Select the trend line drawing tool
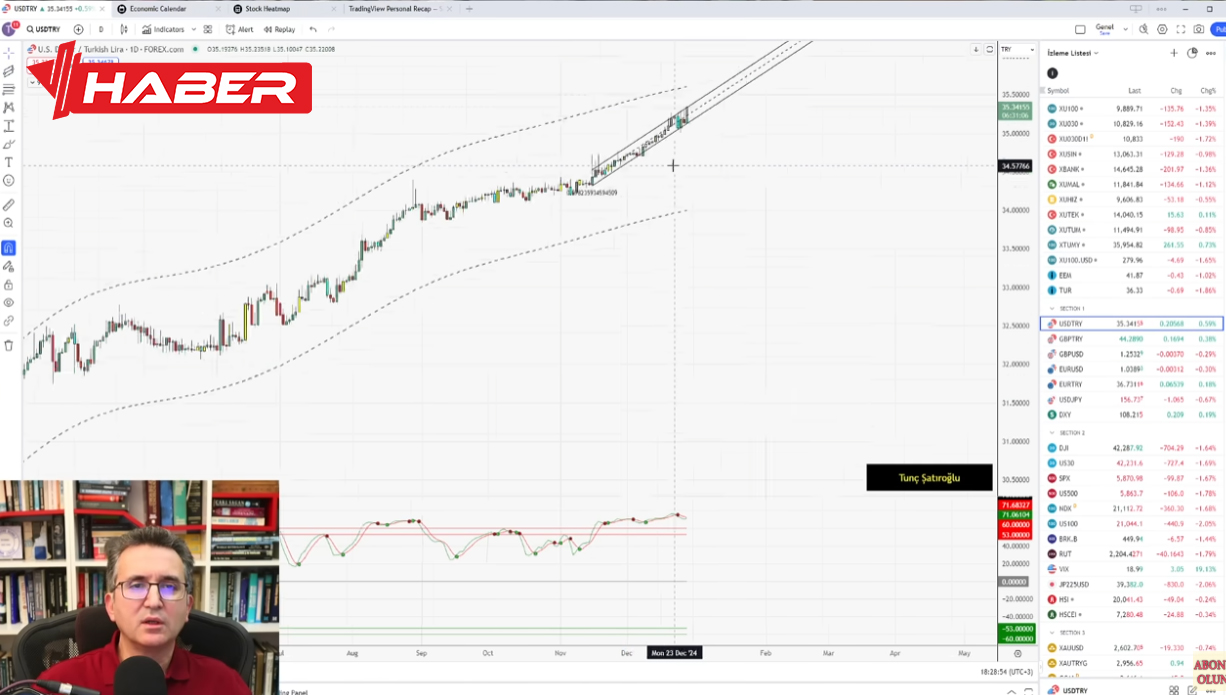The height and width of the screenshot is (695, 1226). coord(9,71)
